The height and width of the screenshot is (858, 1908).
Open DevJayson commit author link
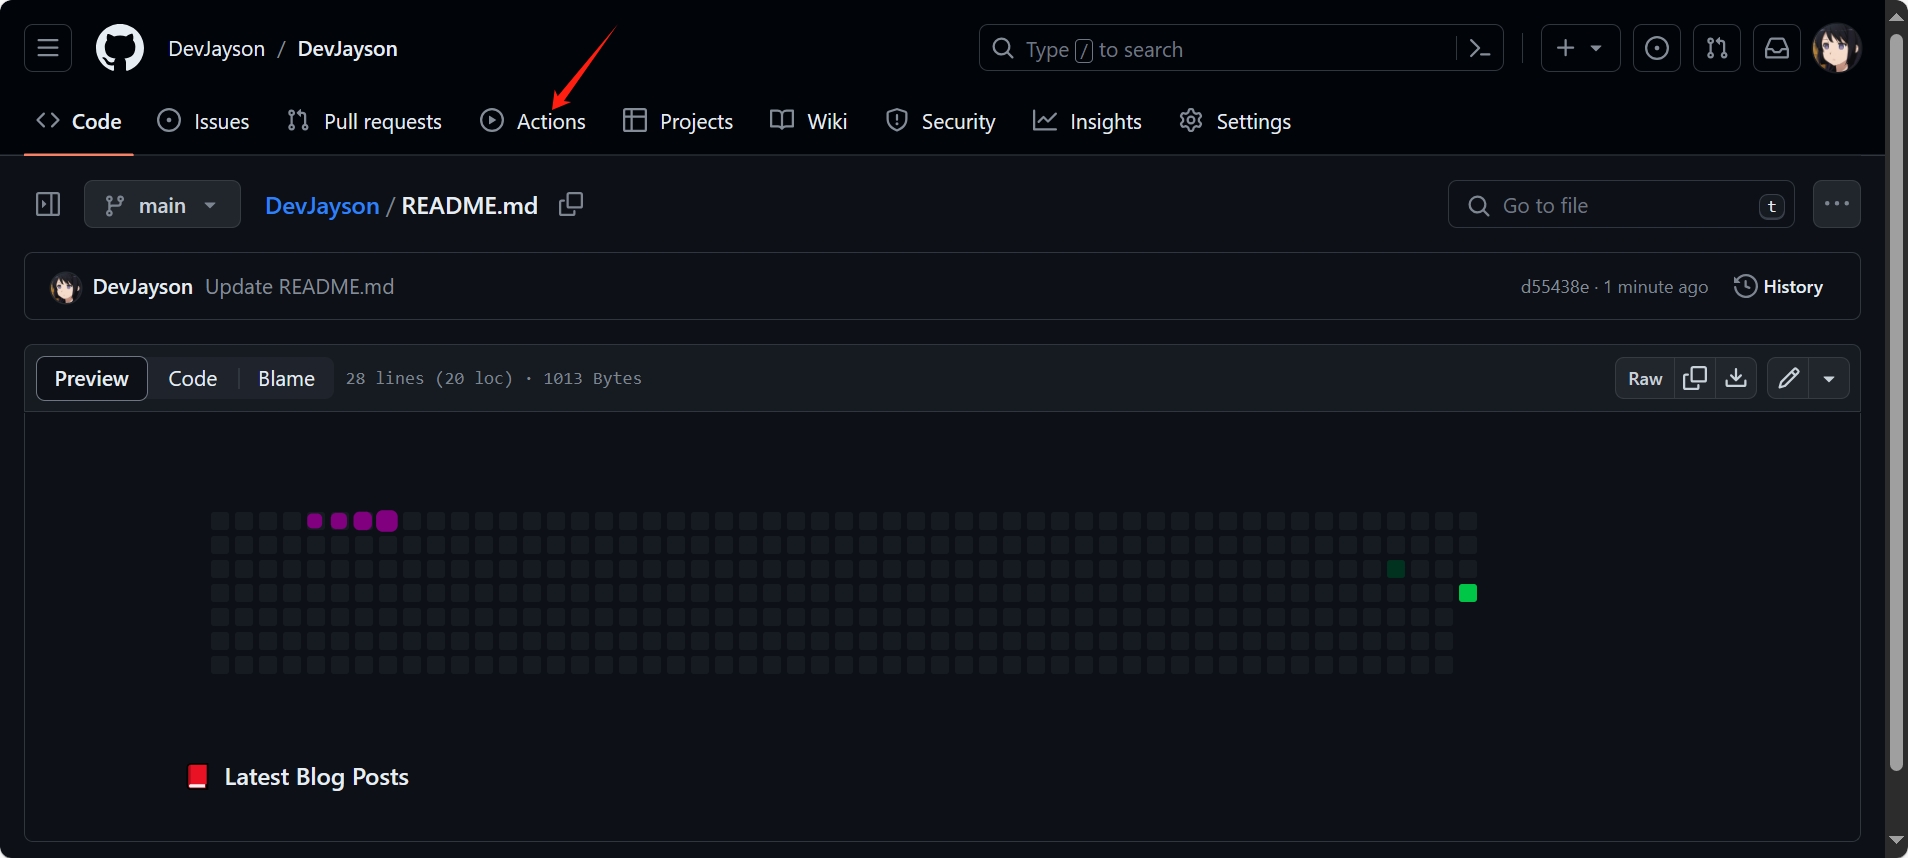coord(143,287)
